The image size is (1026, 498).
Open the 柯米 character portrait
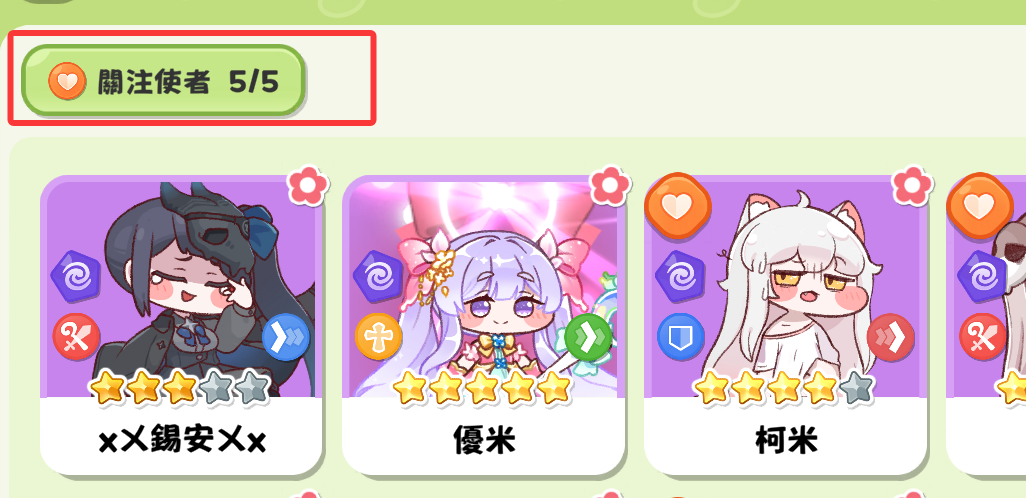786,288
